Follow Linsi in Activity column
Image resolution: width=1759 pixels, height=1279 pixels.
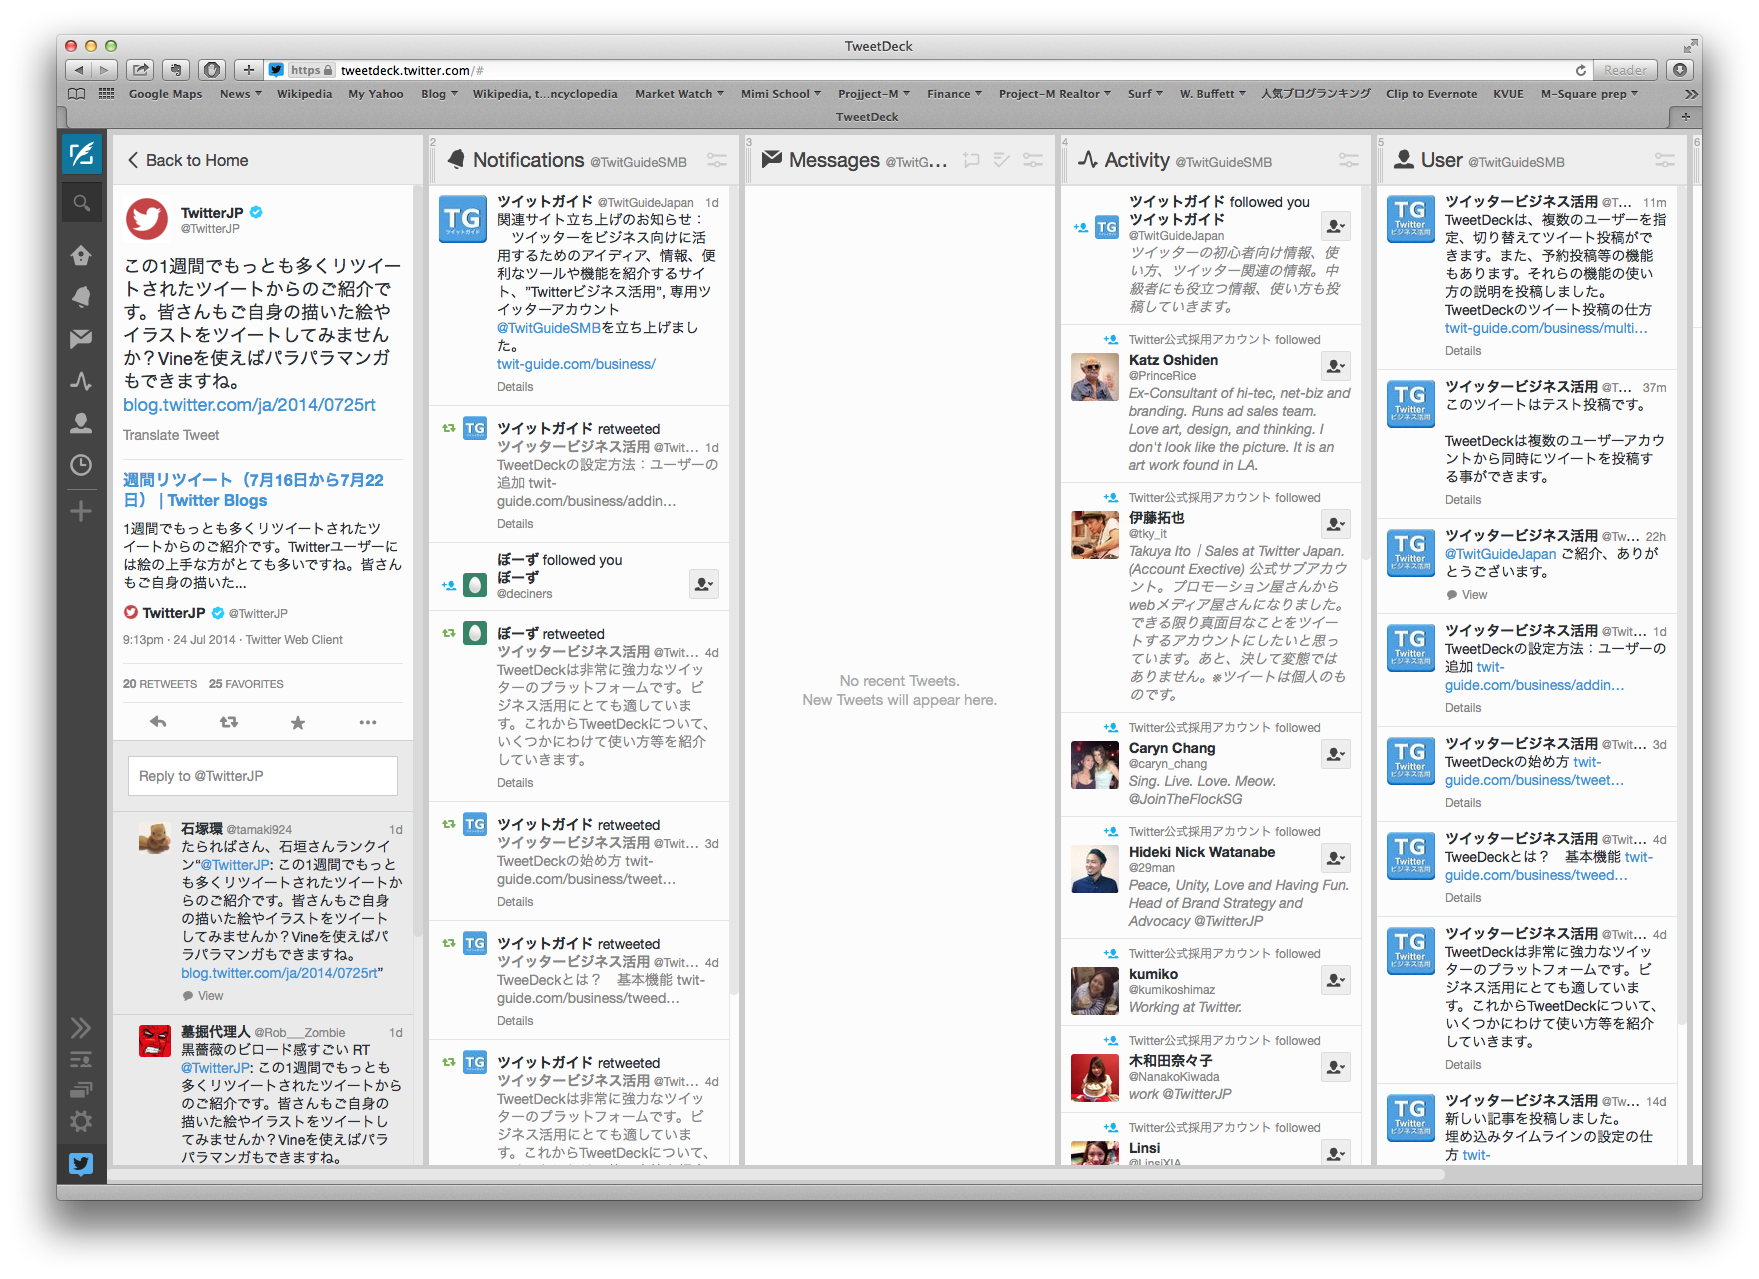tap(1336, 1153)
